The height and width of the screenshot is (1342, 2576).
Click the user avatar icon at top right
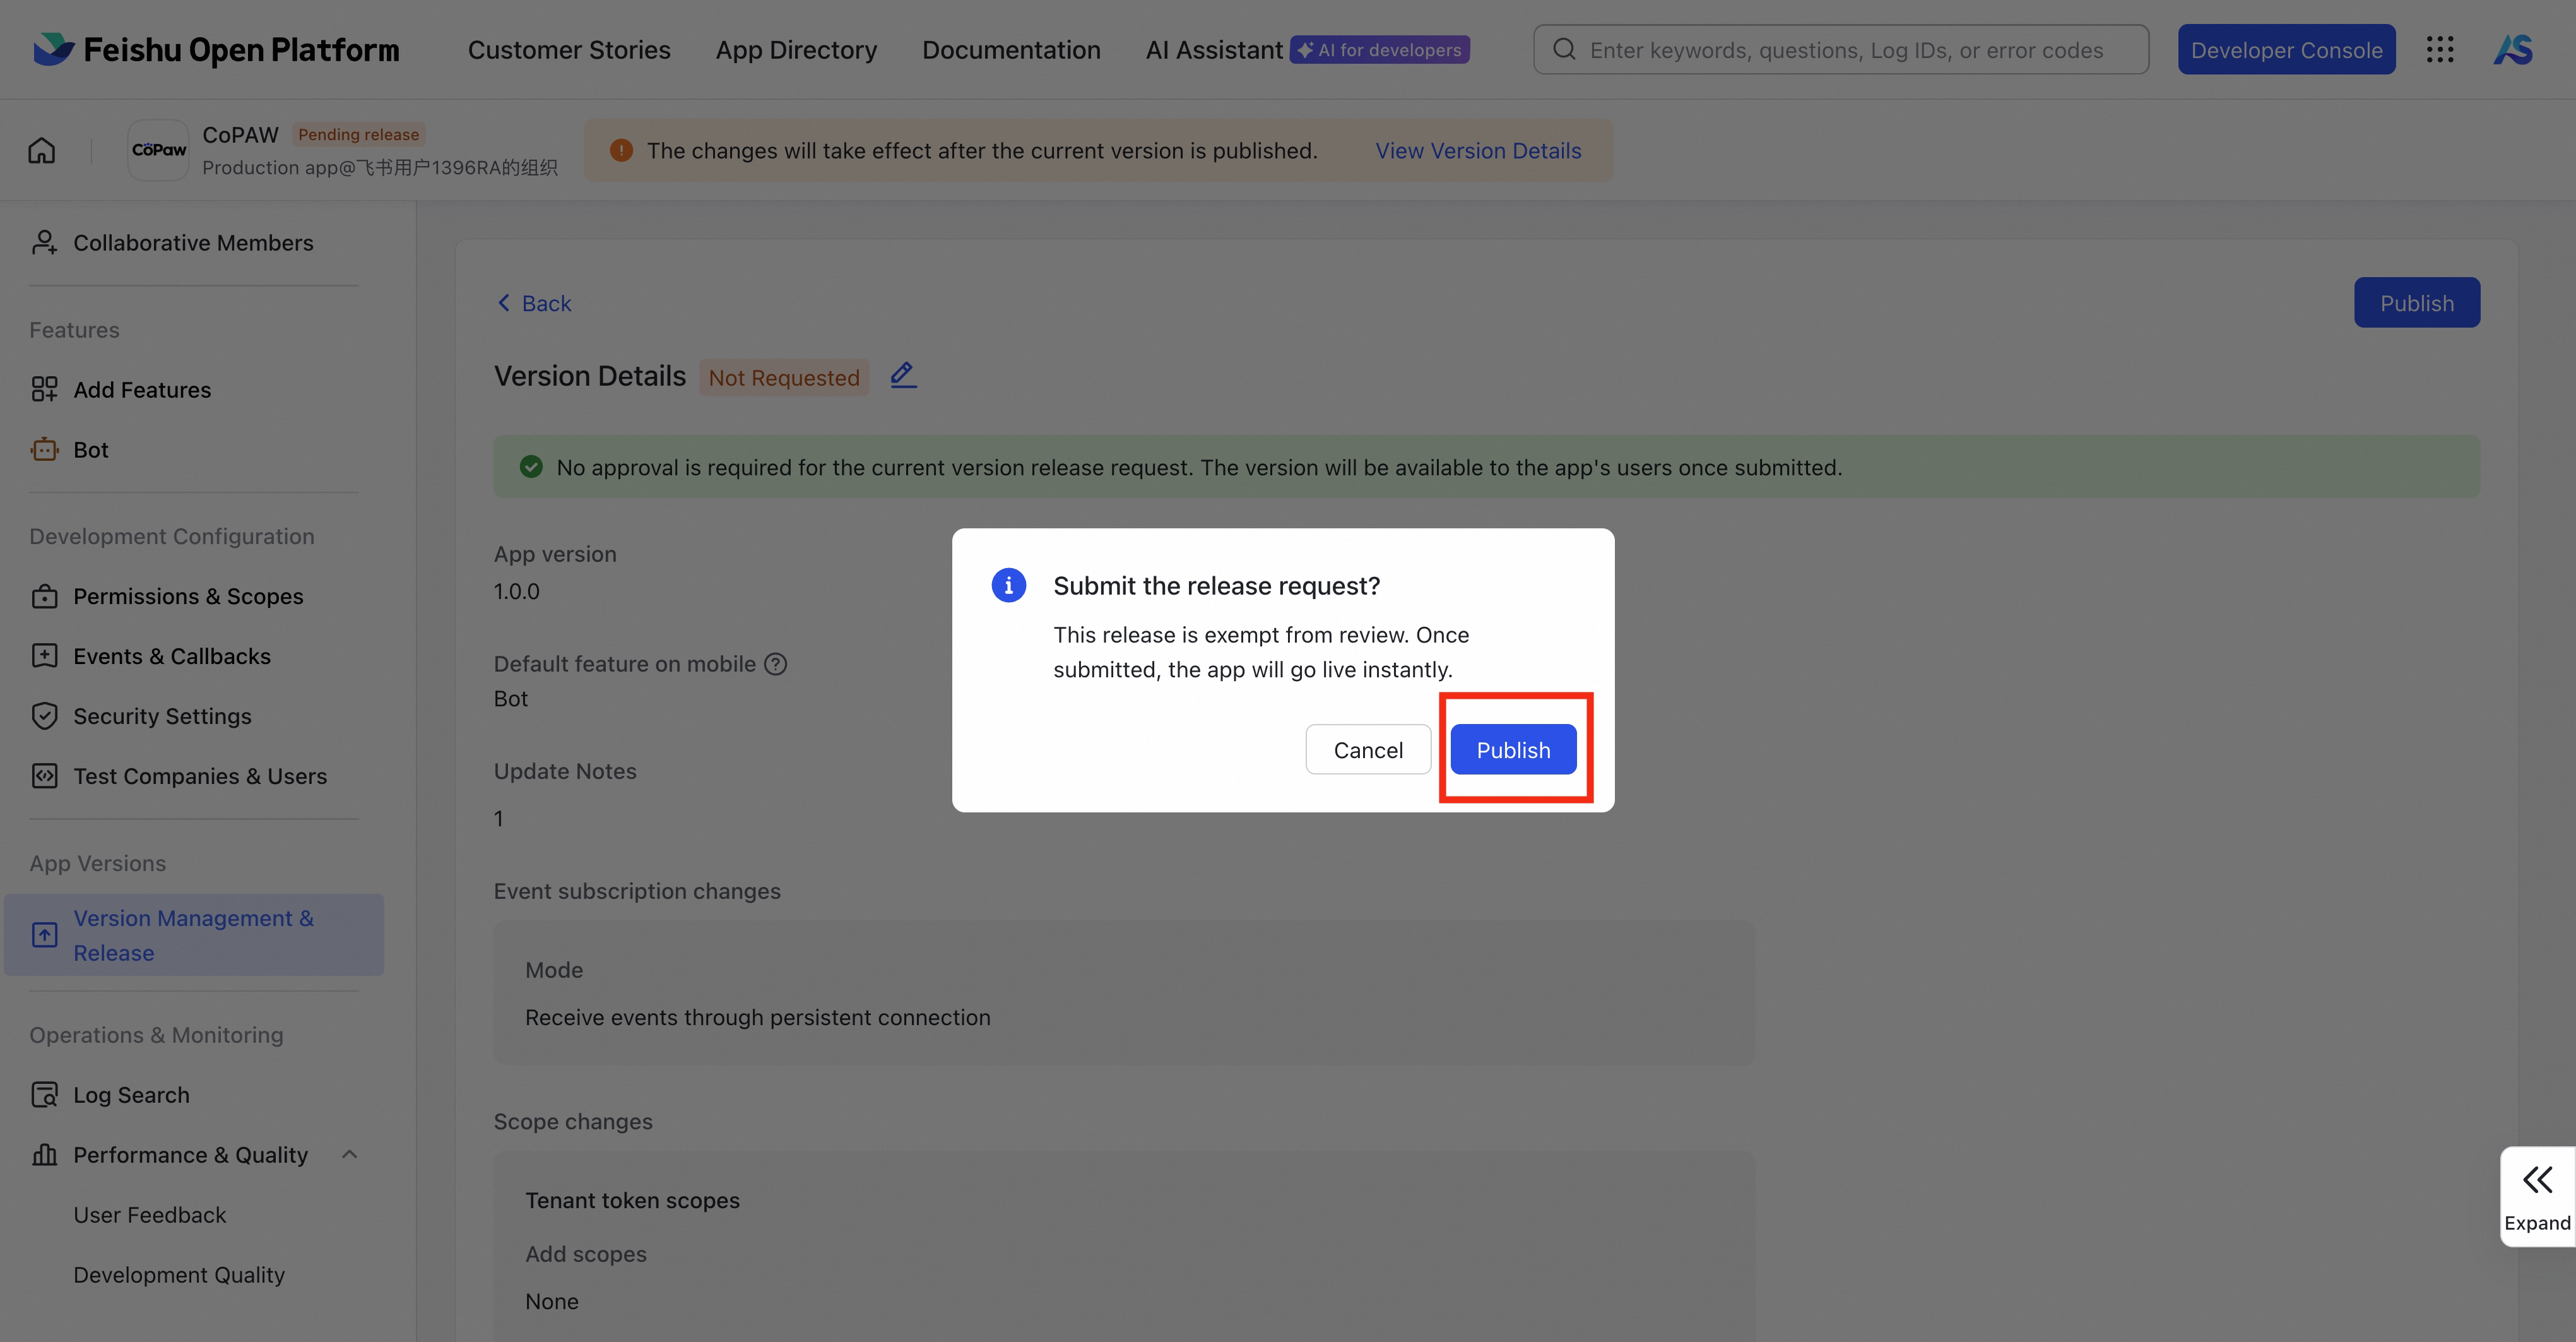point(2513,50)
